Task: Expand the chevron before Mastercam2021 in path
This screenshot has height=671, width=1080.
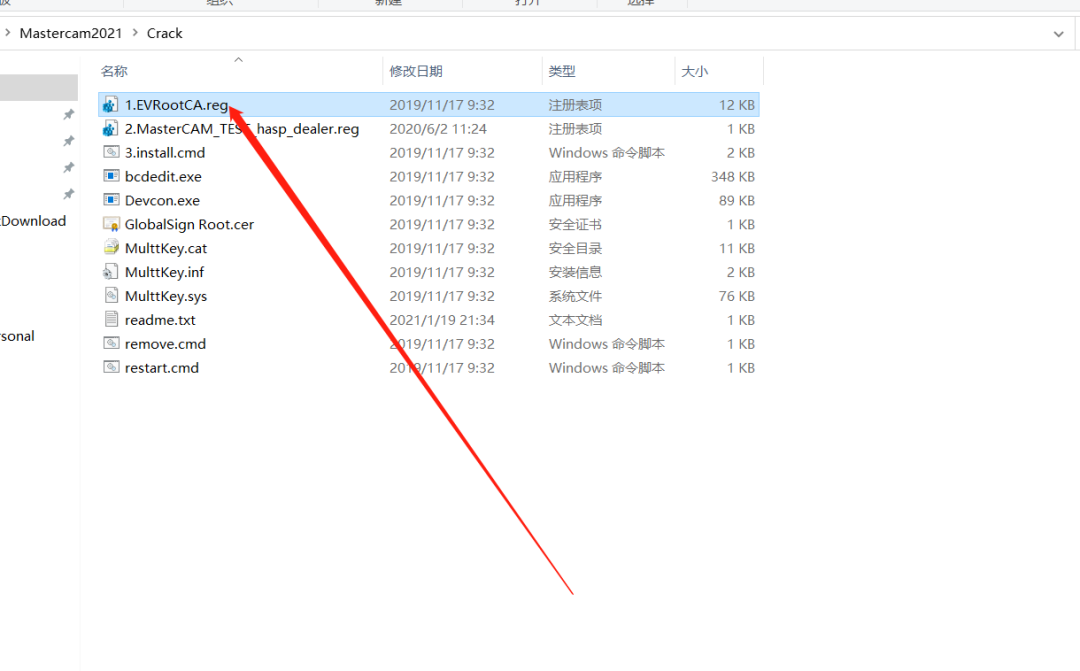Action: point(8,33)
